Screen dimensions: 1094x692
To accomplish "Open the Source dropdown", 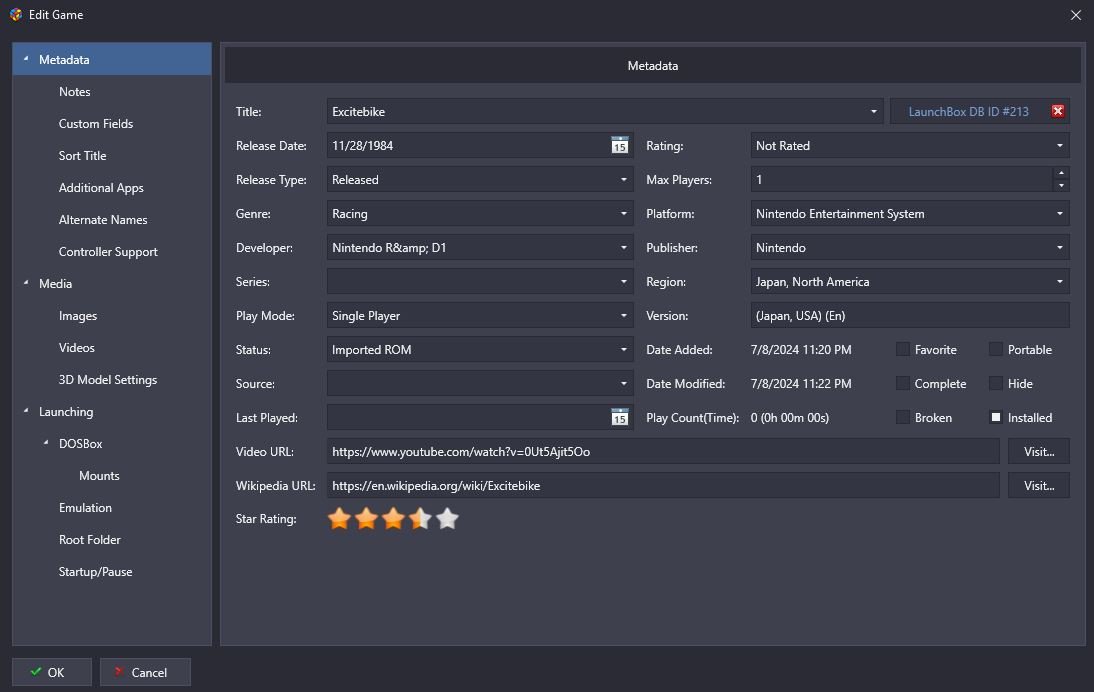I will pyautogui.click(x=624, y=384).
